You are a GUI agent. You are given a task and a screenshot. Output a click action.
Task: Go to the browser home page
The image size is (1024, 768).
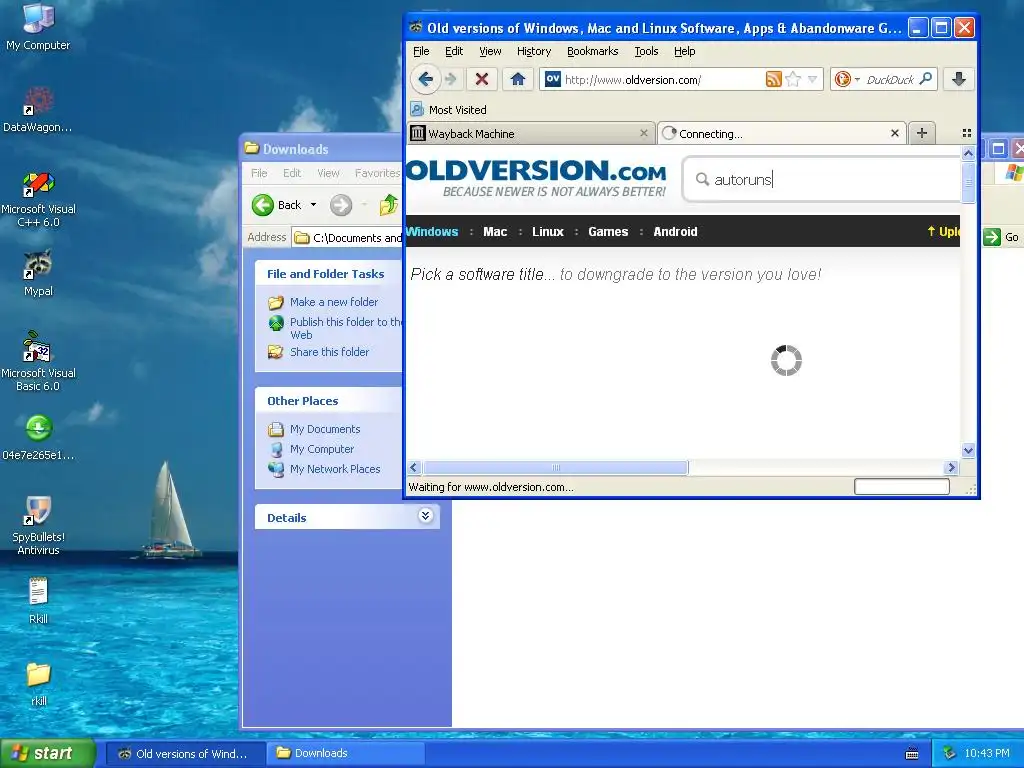[518, 80]
